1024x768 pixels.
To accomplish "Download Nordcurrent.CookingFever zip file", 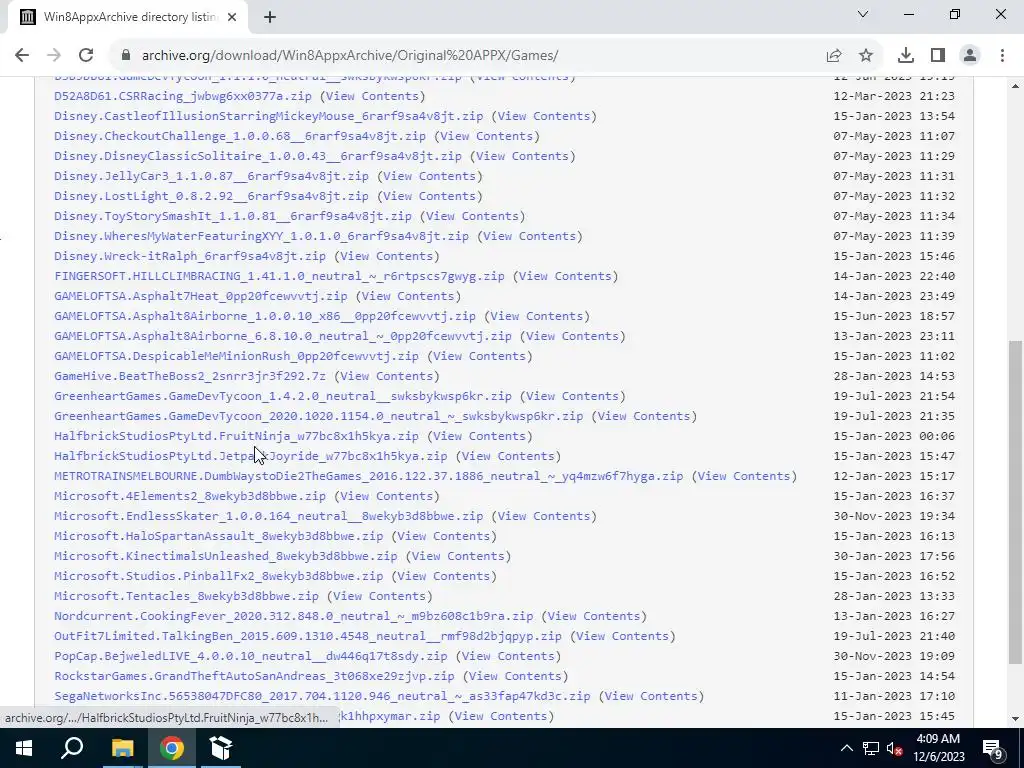I will 293,616.
